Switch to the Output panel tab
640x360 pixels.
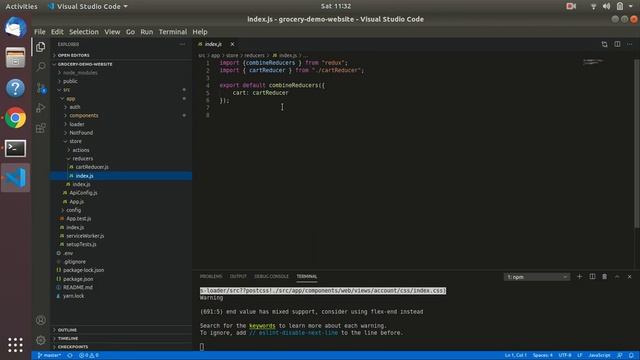(238, 276)
